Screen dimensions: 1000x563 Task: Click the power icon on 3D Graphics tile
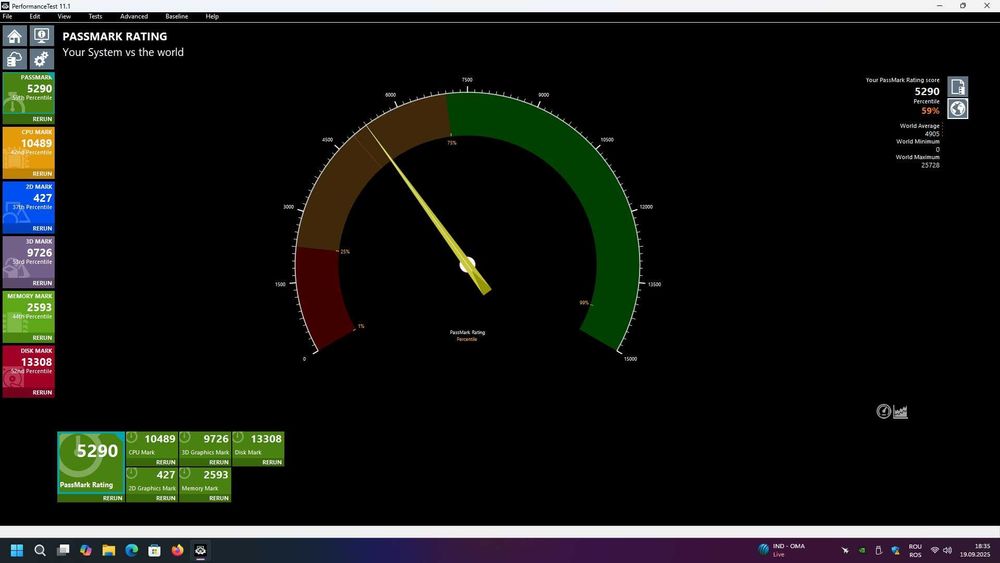pyautogui.click(x=185, y=437)
